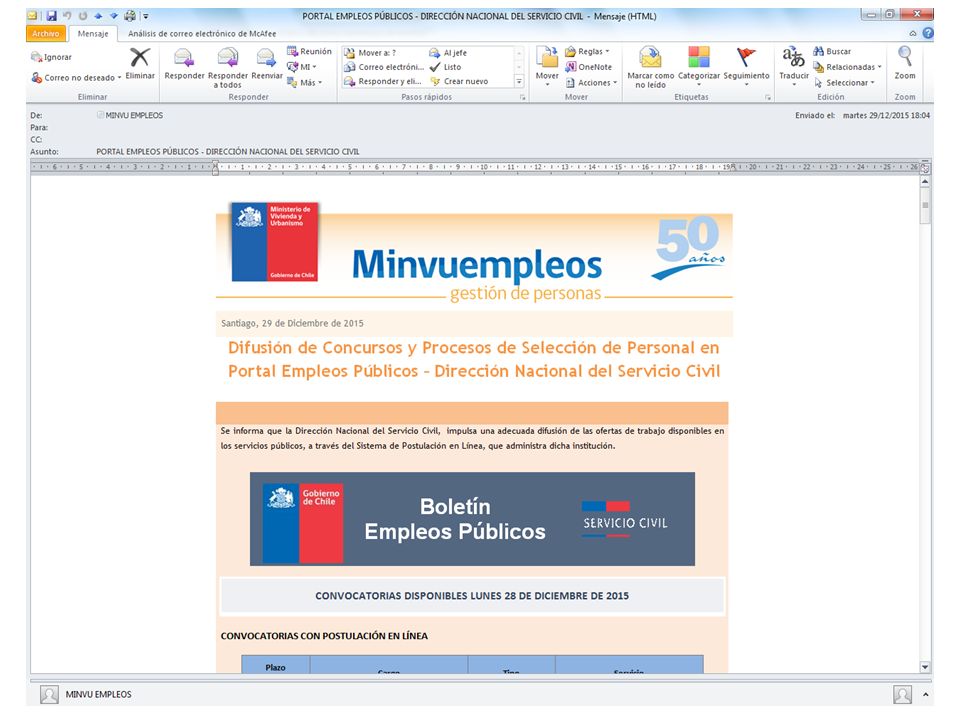
Task: Delete the message with Eliminar
Action: click(140, 64)
